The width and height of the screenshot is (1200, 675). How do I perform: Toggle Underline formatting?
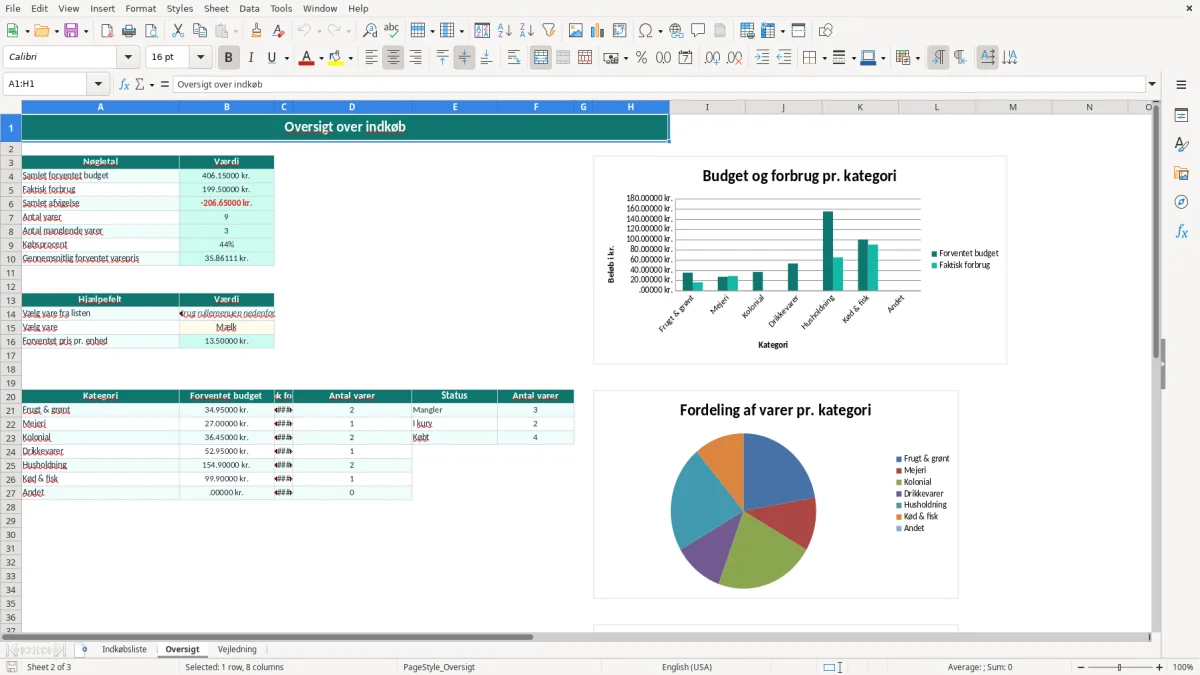click(271, 58)
